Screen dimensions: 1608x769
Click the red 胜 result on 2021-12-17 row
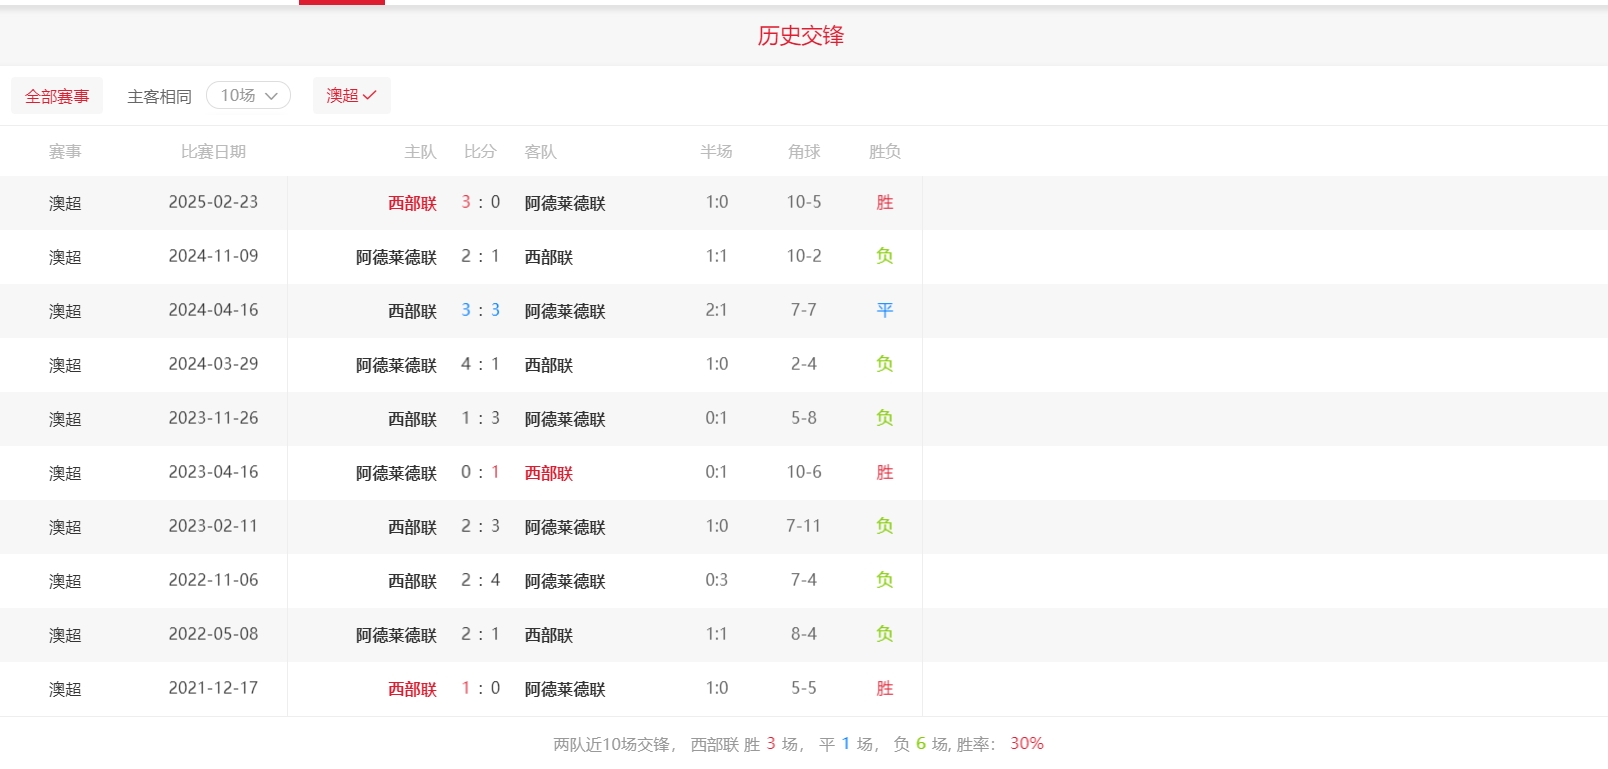coord(884,689)
